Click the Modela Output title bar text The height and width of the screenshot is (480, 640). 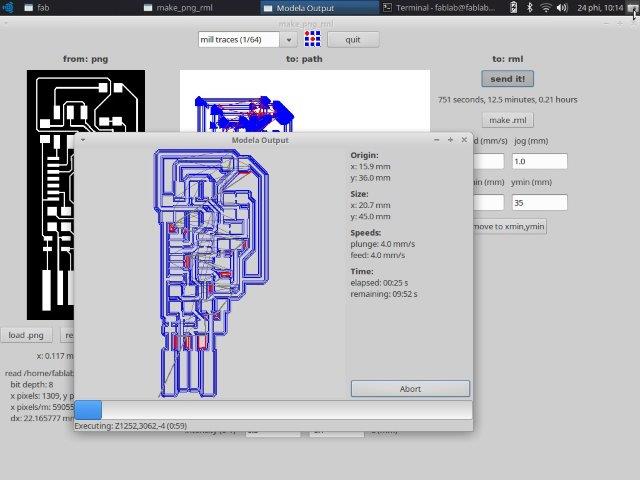point(260,140)
